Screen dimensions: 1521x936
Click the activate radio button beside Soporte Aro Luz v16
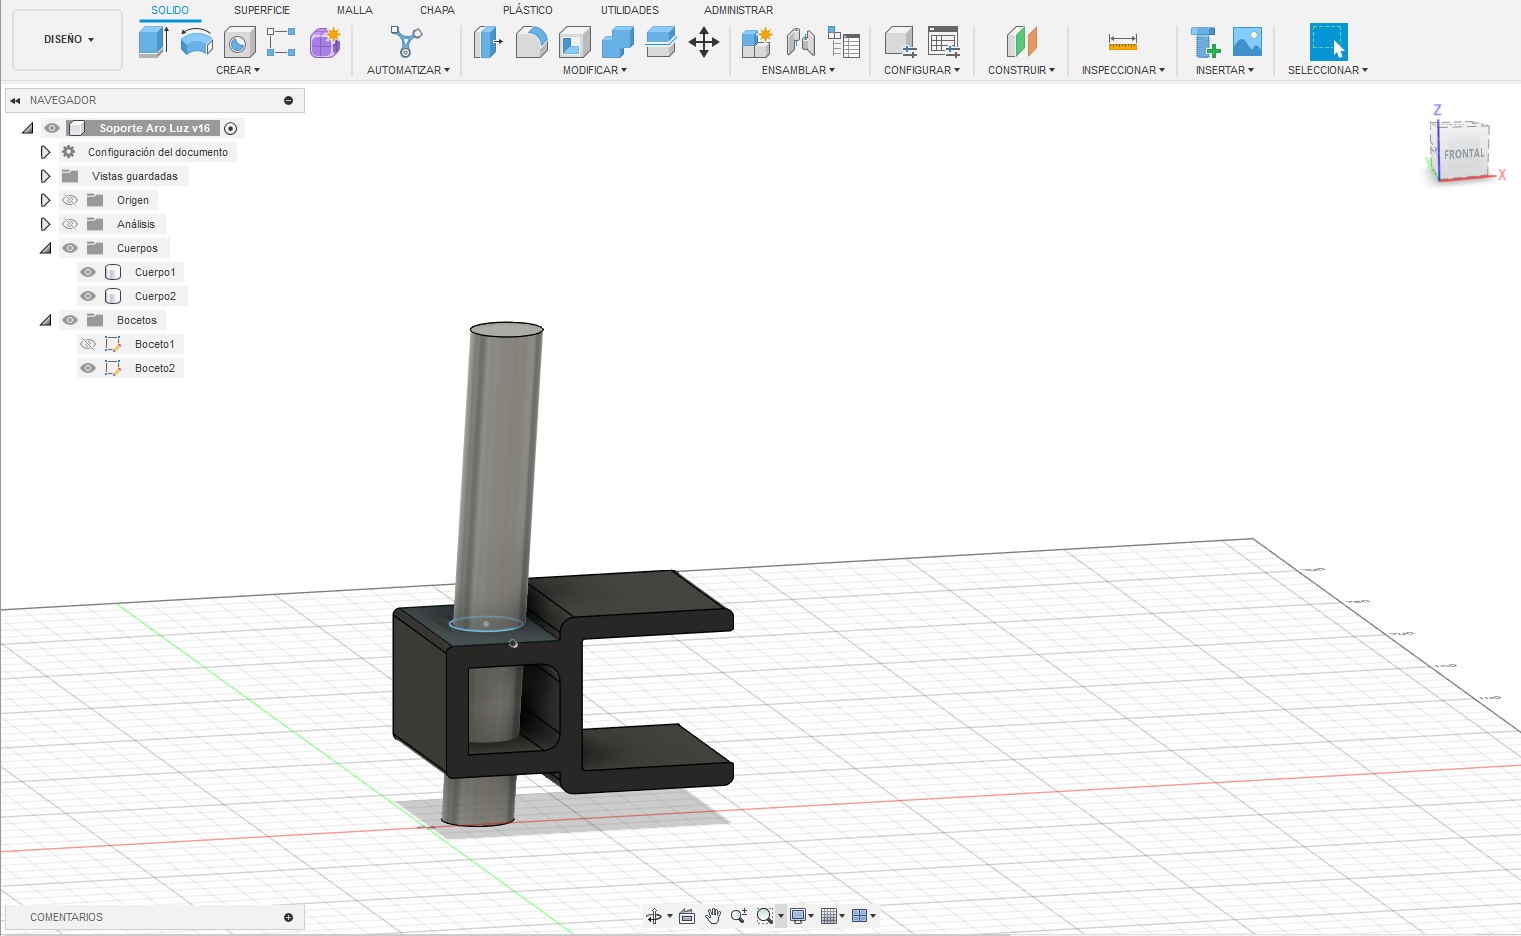pyautogui.click(x=231, y=128)
